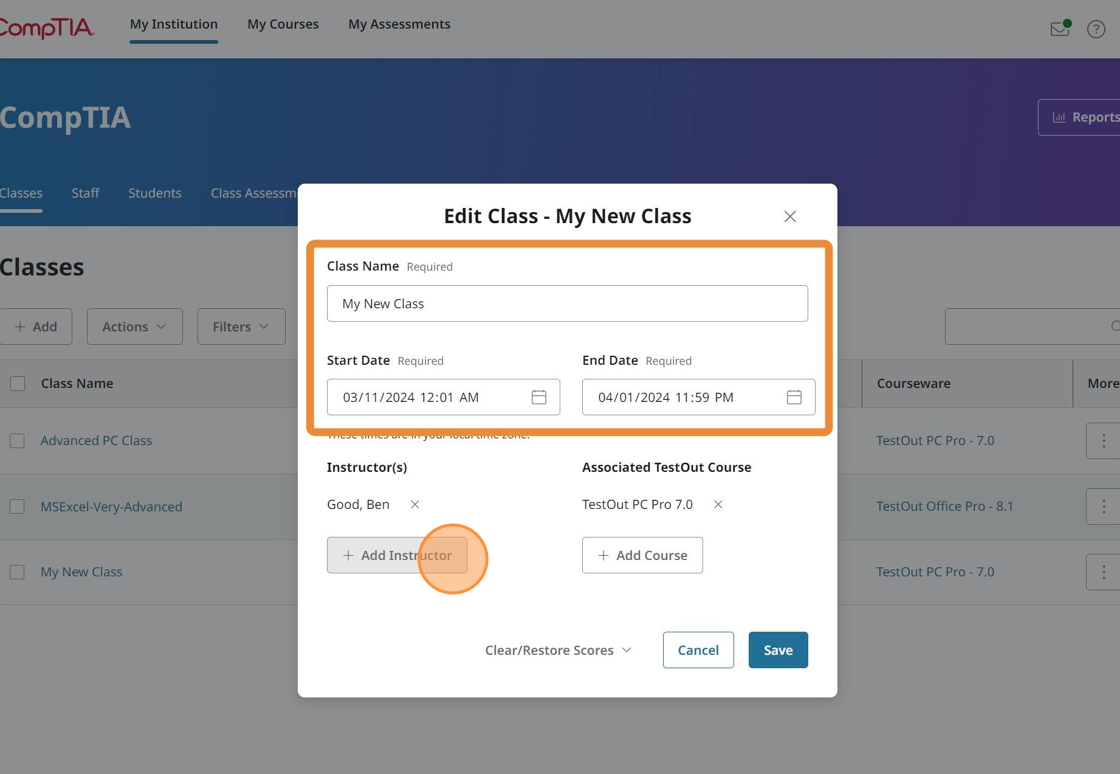Screen dimensions: 1120x774
Task: Click the Class Name input field
Action: 567,303
